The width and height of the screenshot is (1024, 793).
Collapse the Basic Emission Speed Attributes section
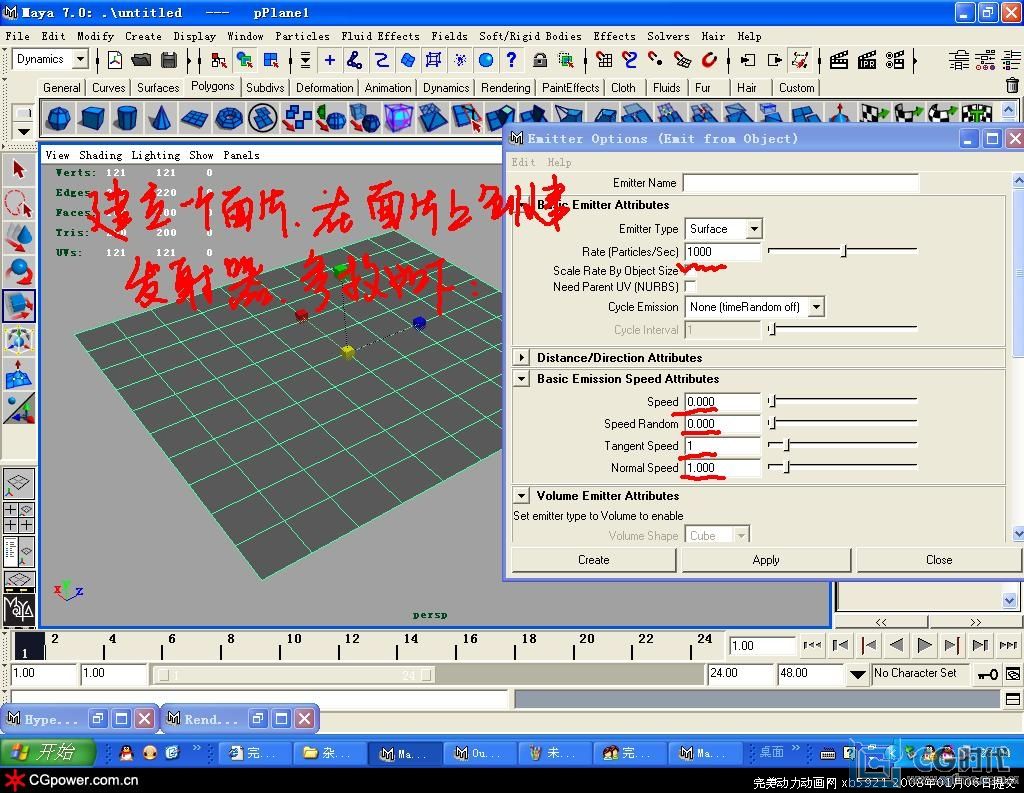coord(521,378)
